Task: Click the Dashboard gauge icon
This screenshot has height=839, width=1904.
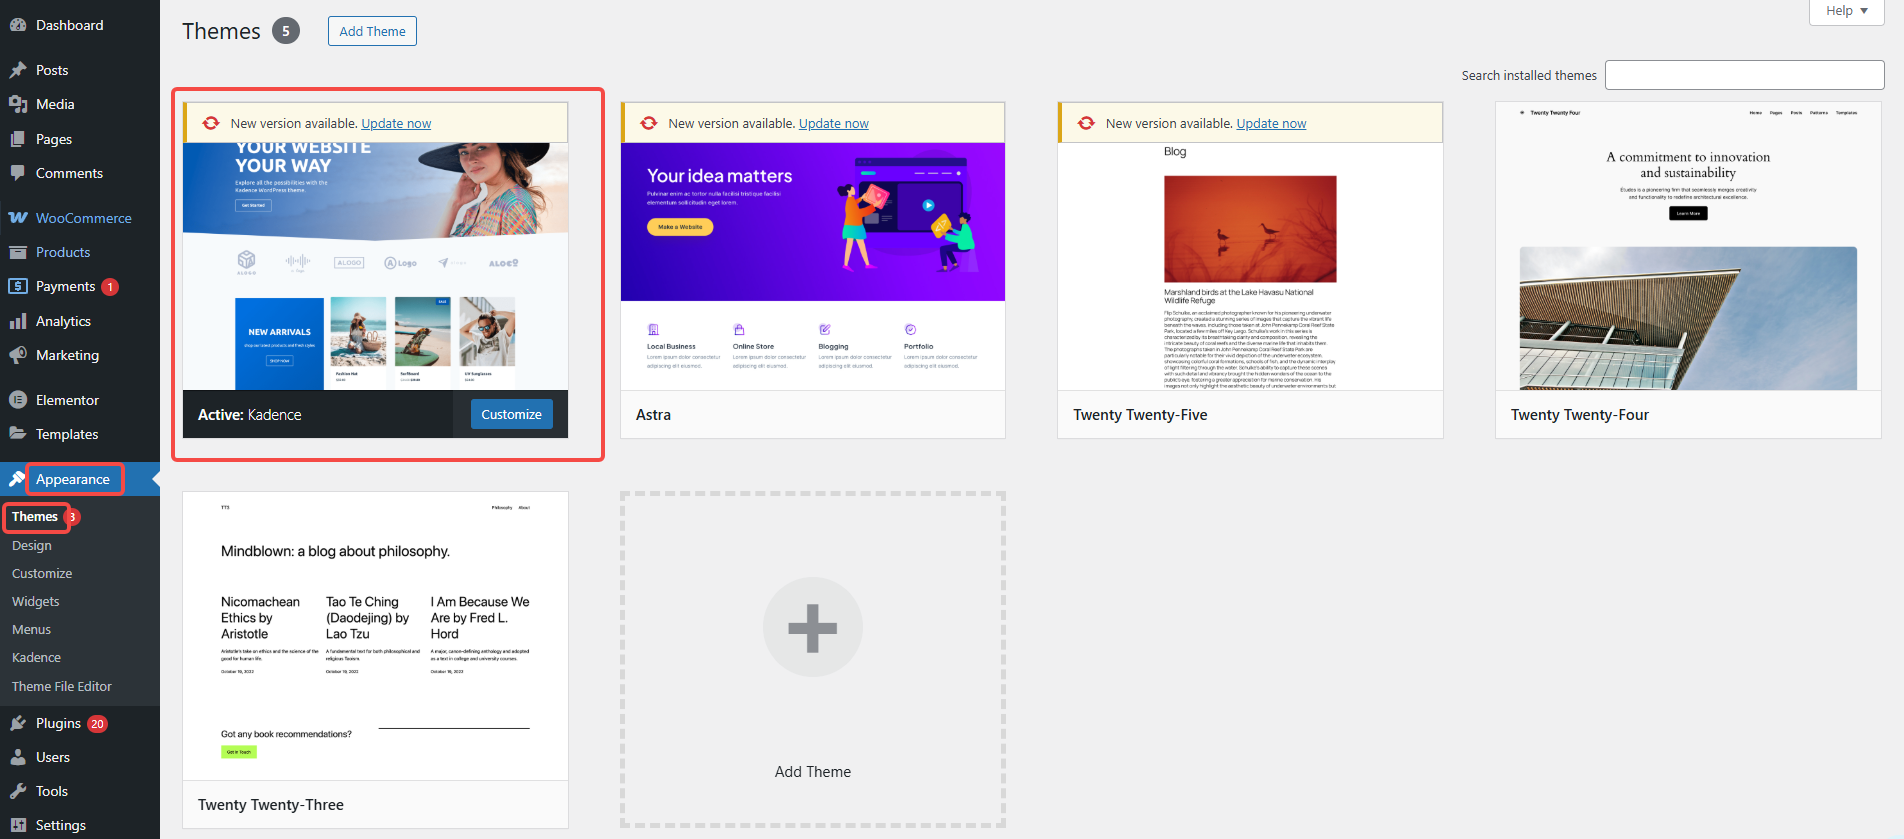Action: click(18, 25)
